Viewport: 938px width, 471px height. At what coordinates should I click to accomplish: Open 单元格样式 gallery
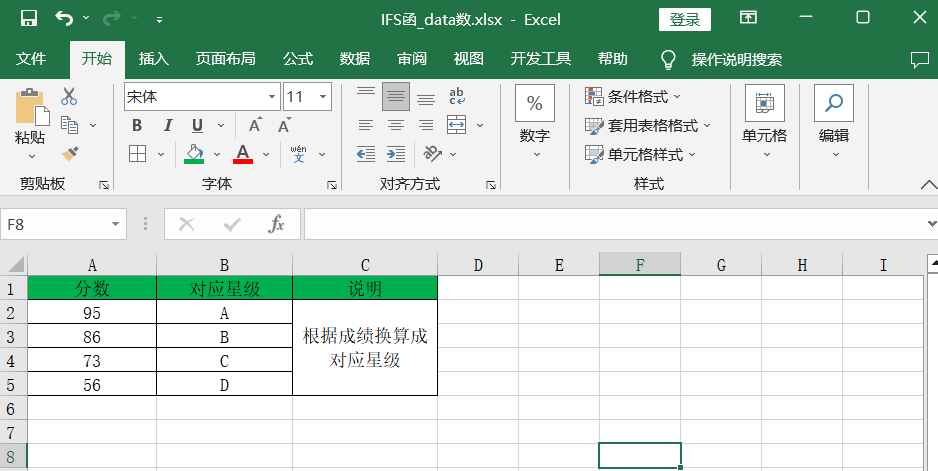click(641, 154)
